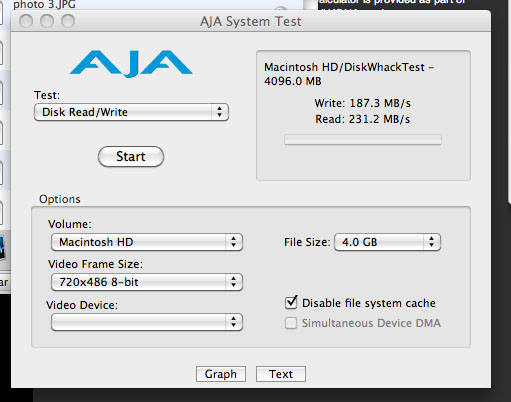Open Video Frame Size dropdown 720x486 8-bit
The height and width of the screenshot is (402, 511).
pyautogui.click(x=147, y=282)
